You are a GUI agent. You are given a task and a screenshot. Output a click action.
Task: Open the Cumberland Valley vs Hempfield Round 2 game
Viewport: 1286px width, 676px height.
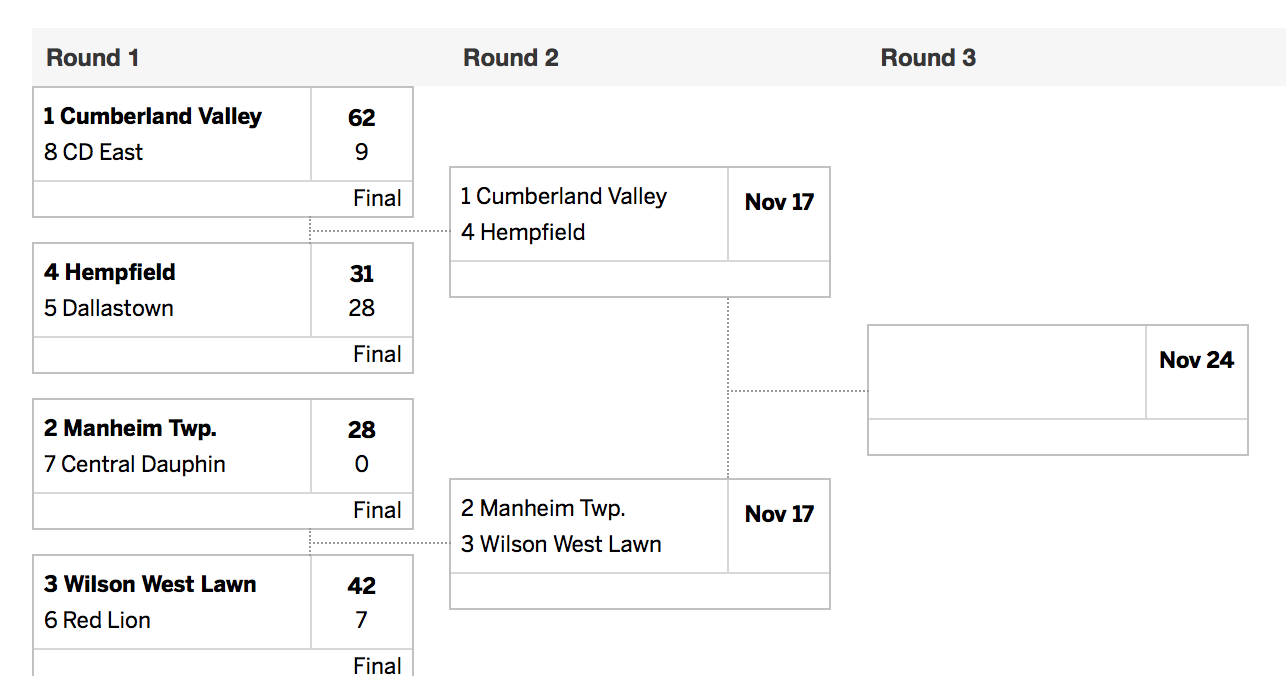(640, 232)
